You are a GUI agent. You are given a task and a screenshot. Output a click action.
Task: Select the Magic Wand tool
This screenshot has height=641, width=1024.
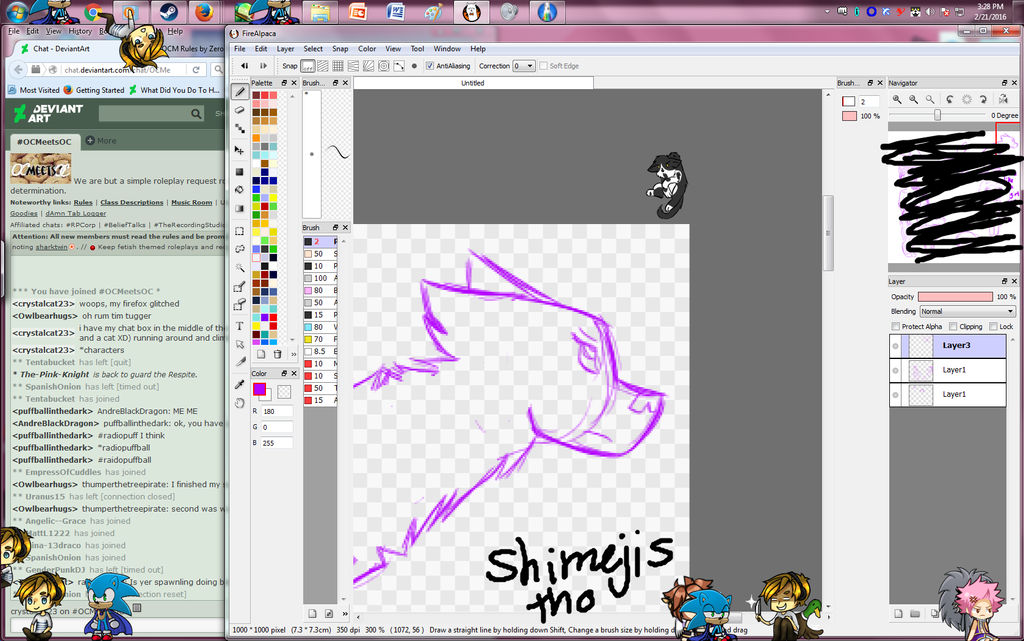point(240,268)
